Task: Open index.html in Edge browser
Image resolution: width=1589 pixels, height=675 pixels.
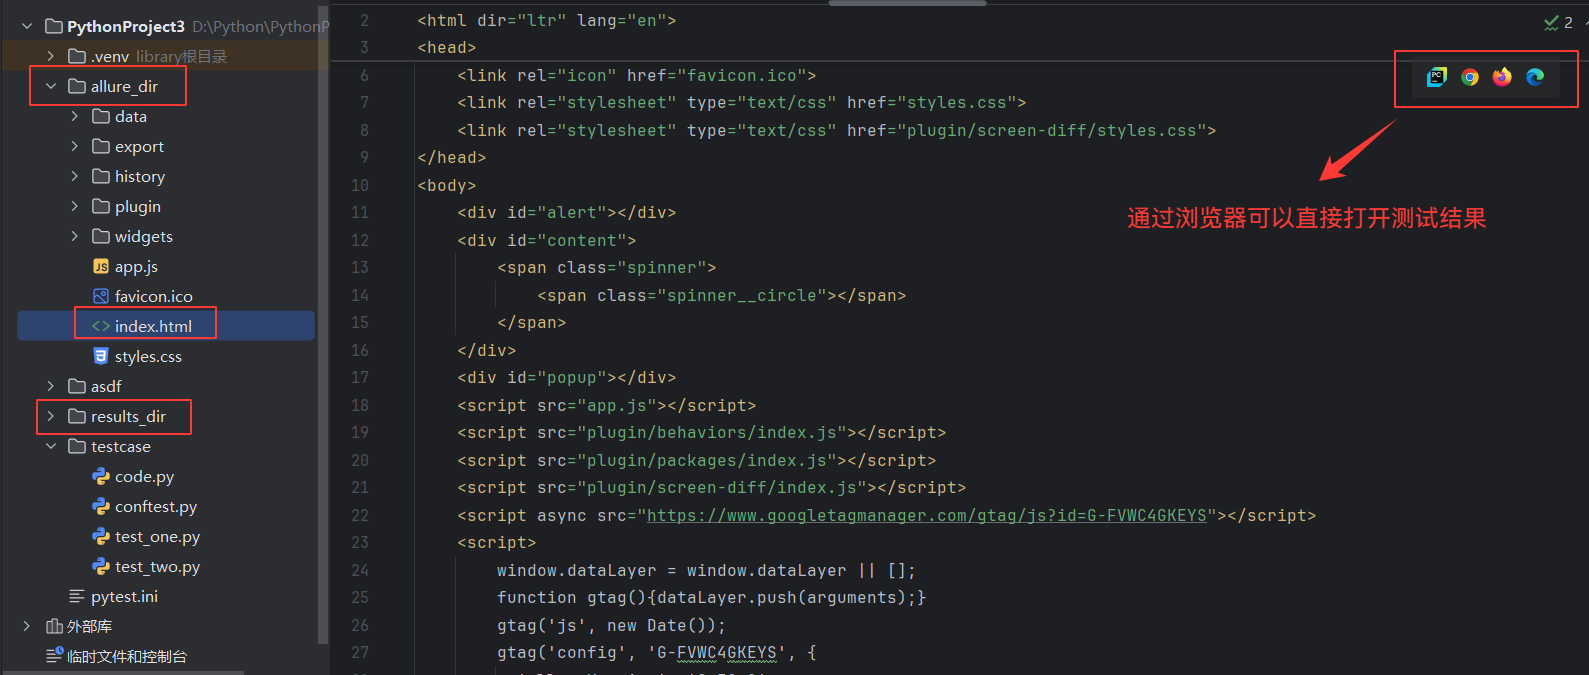Action: [1535, 77]
